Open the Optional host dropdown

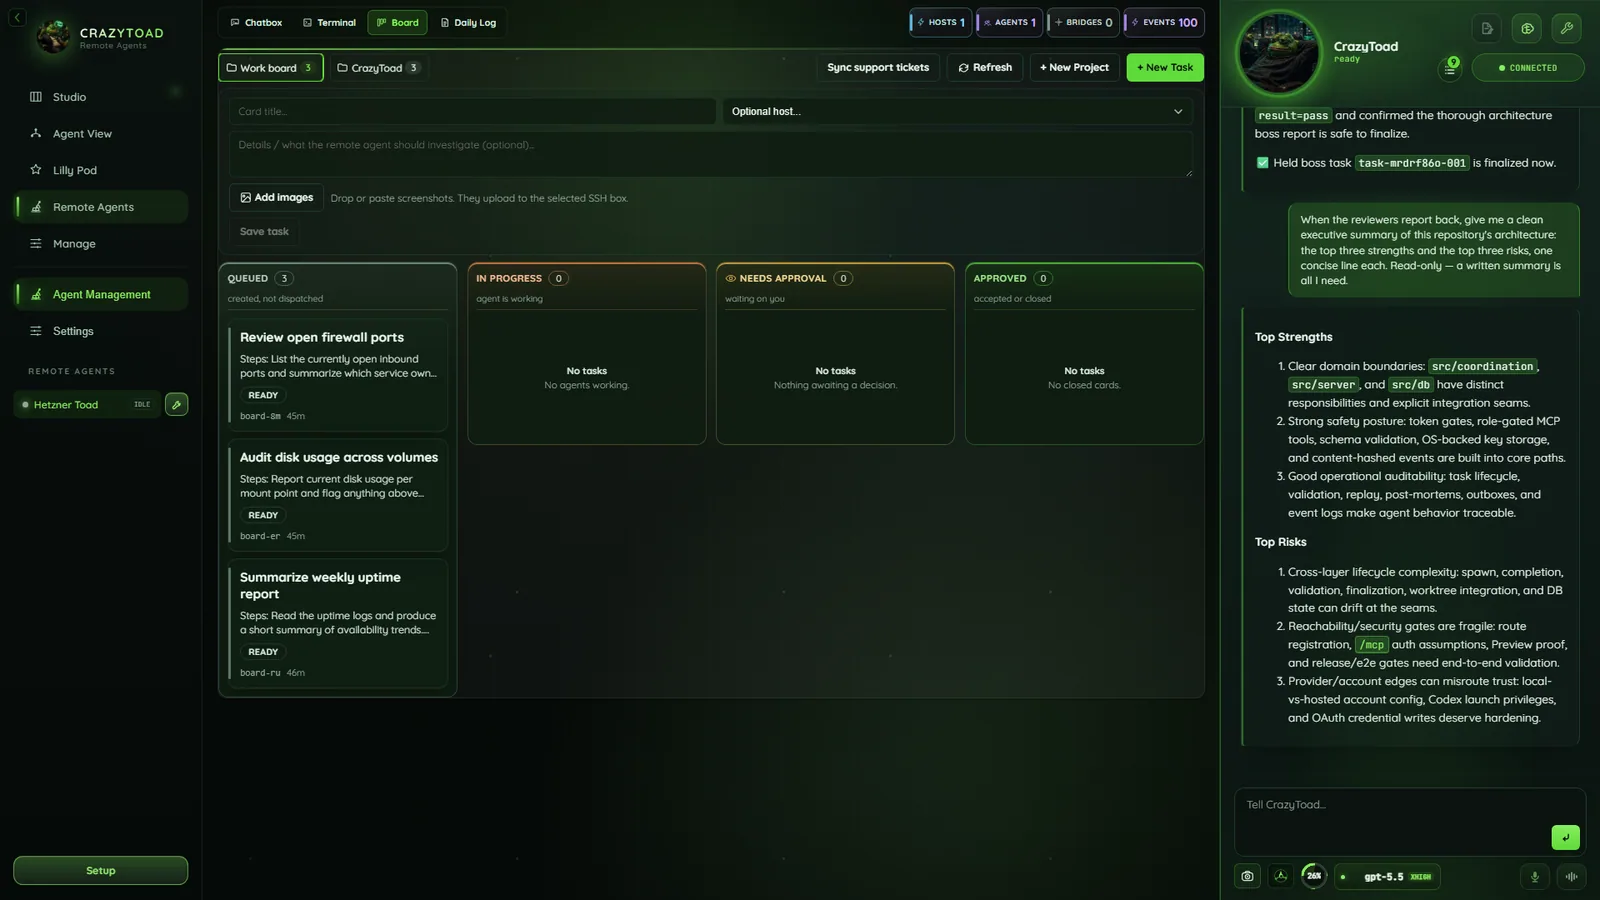957,111
